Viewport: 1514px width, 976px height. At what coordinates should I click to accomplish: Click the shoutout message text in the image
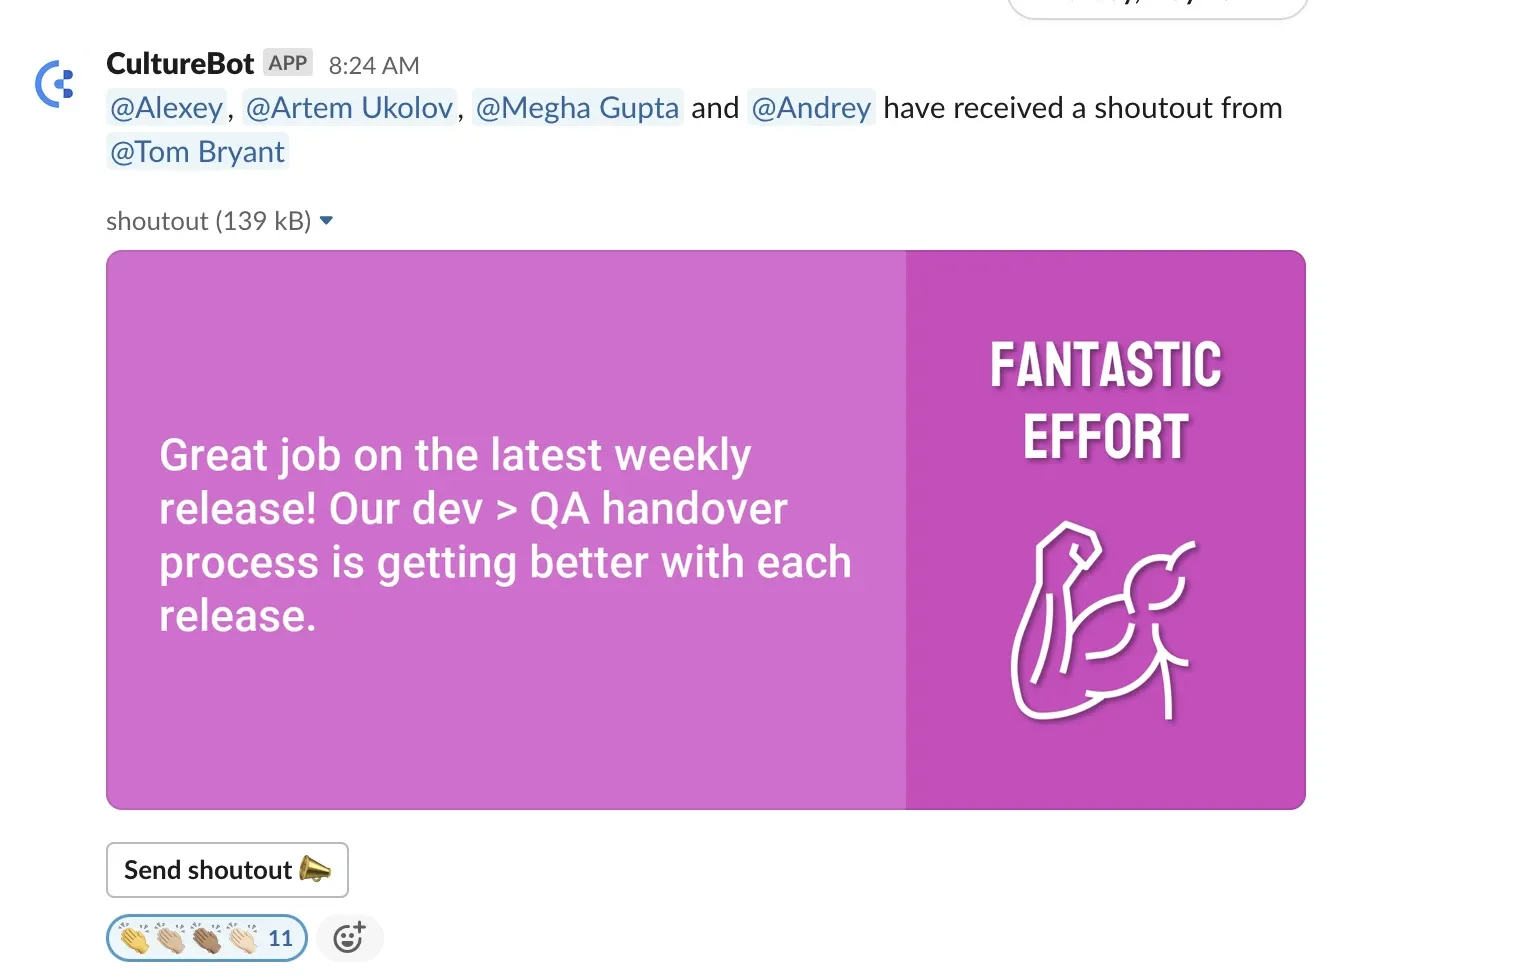tap(505, 535)
